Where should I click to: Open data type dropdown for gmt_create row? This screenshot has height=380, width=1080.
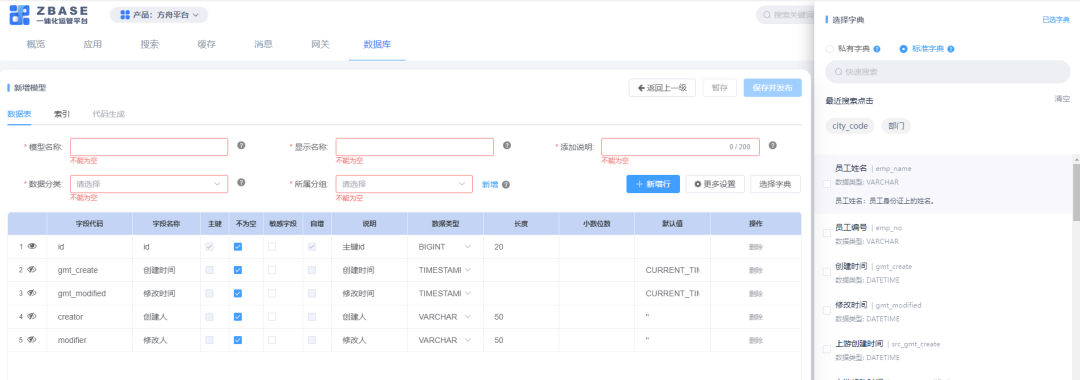[x=445, y=270]
